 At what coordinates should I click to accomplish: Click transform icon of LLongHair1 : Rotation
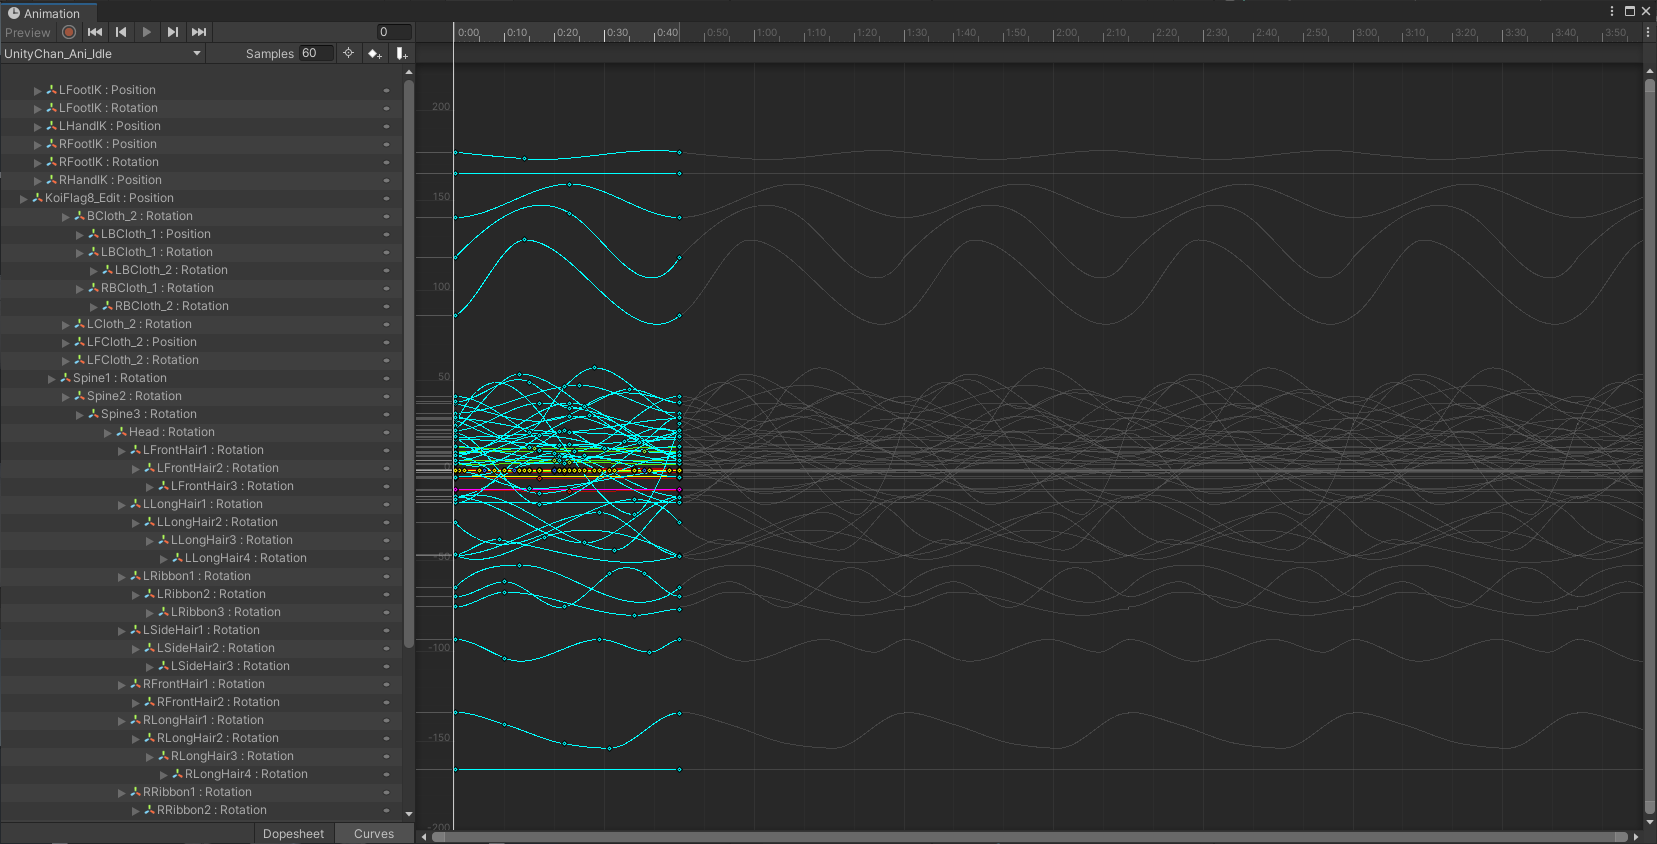[x=135, y=504]
